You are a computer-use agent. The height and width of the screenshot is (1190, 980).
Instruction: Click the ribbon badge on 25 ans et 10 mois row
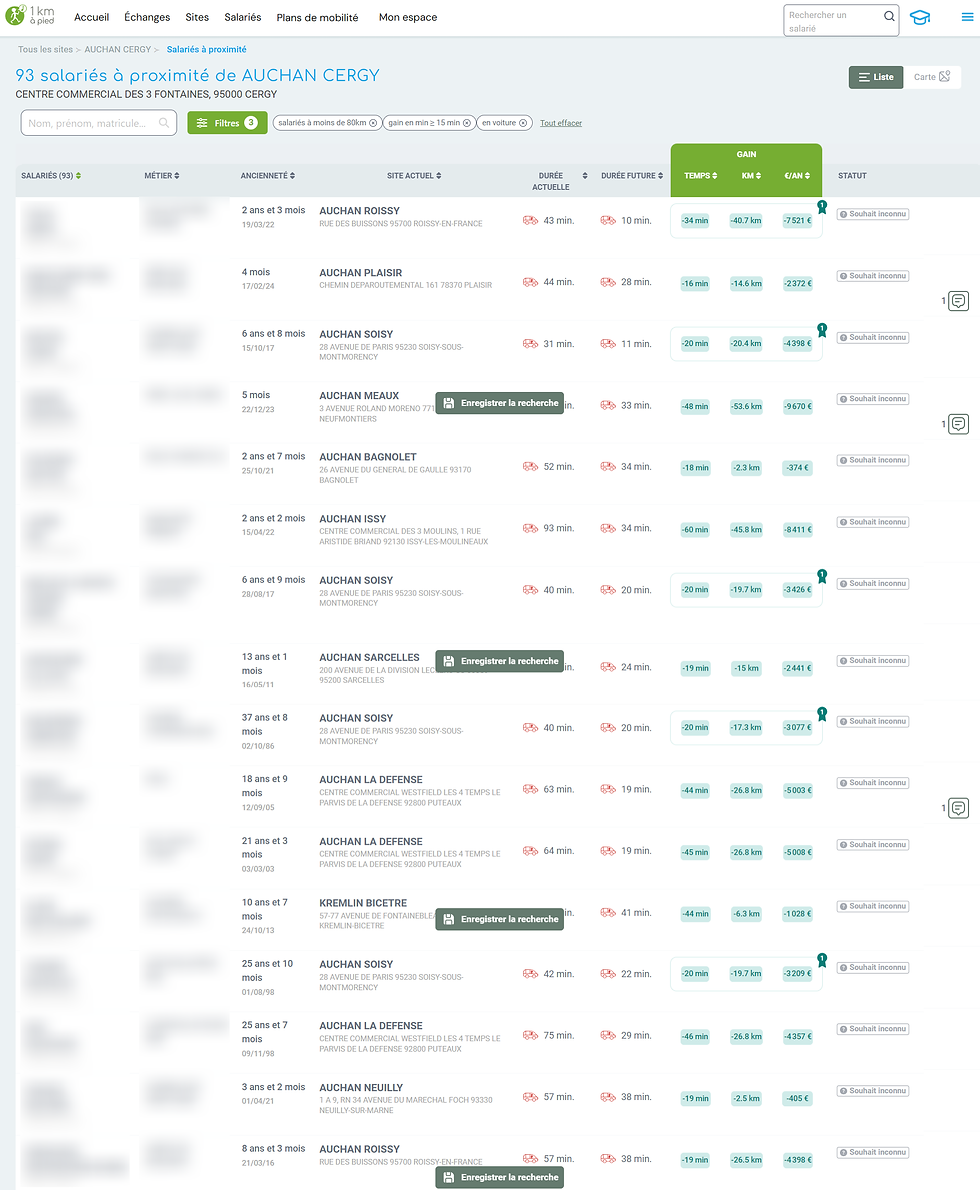pos(822,960)
